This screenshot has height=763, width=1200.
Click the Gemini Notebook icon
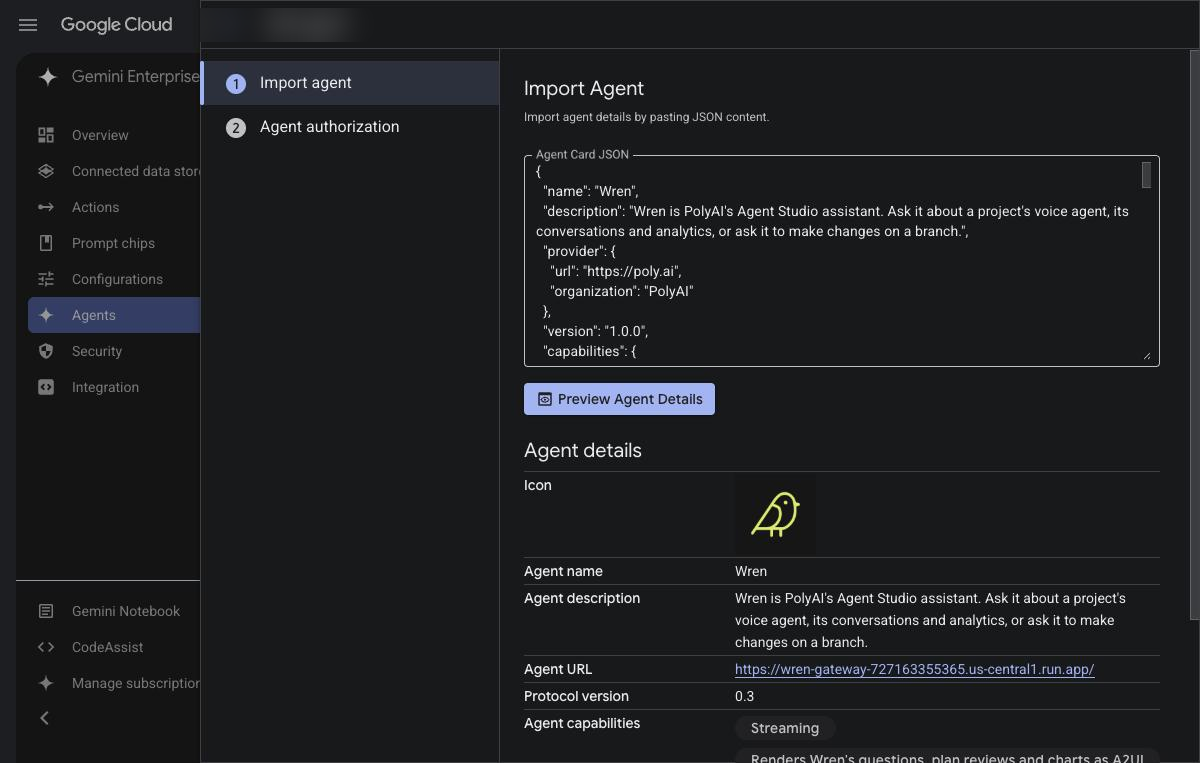click(x=46, y=611)
